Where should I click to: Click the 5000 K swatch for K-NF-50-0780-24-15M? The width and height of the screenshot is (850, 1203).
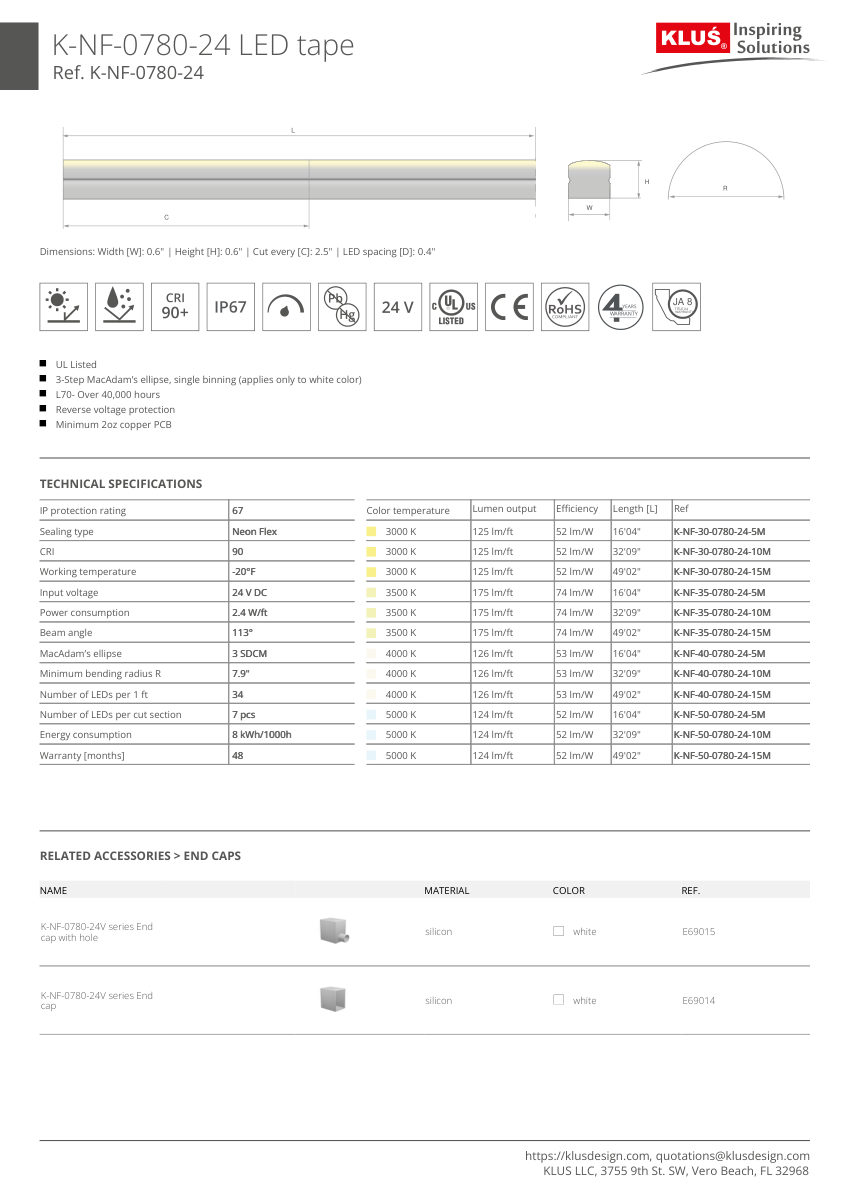coord(371,756)
